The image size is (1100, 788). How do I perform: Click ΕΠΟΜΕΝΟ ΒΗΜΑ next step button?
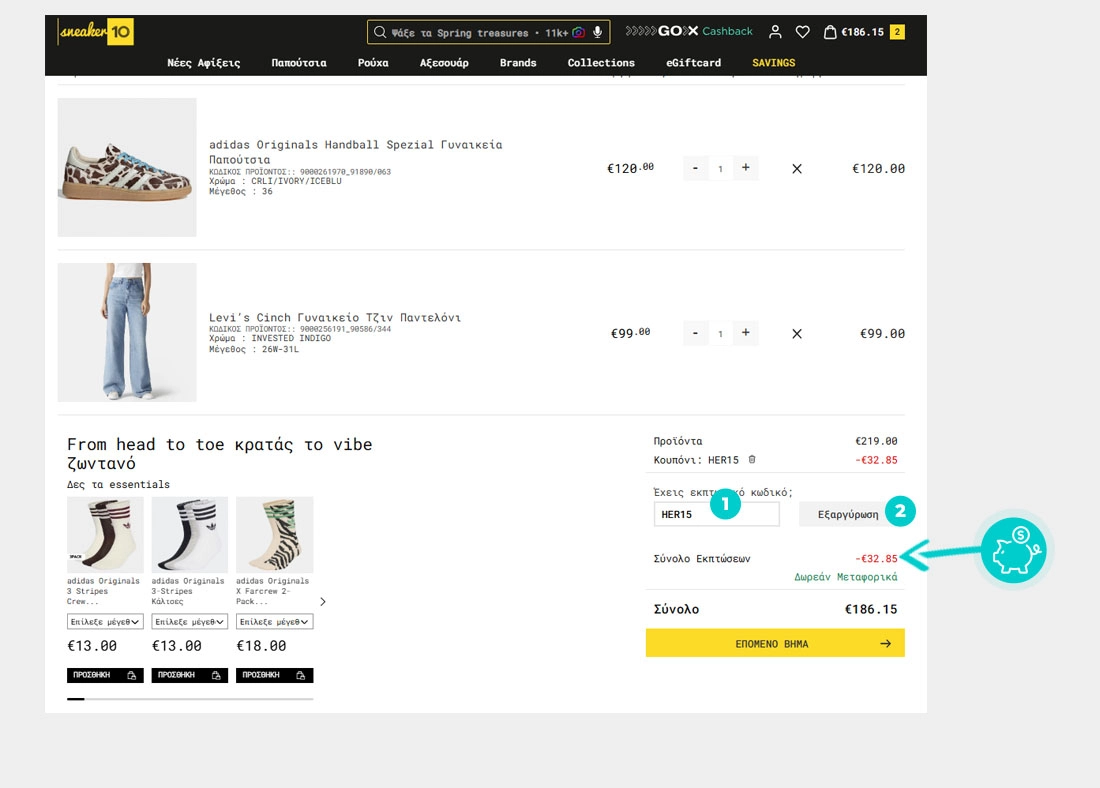coord(775,643)
